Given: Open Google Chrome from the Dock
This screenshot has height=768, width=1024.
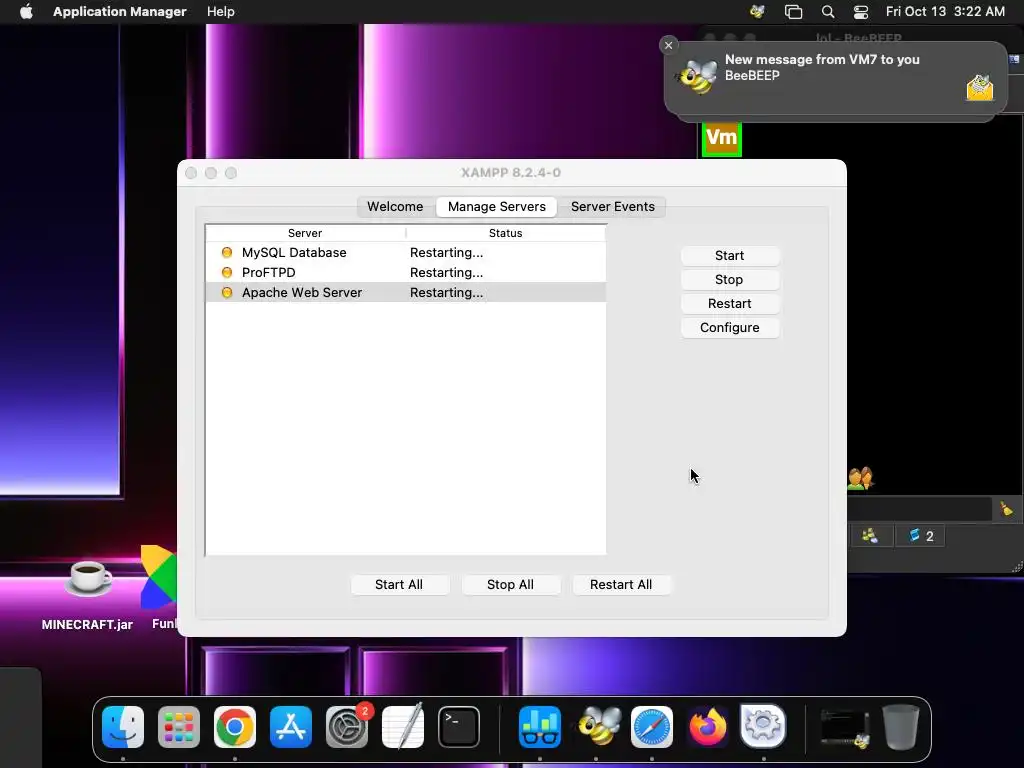Looking at the screenshot, I should coord(235,727).
